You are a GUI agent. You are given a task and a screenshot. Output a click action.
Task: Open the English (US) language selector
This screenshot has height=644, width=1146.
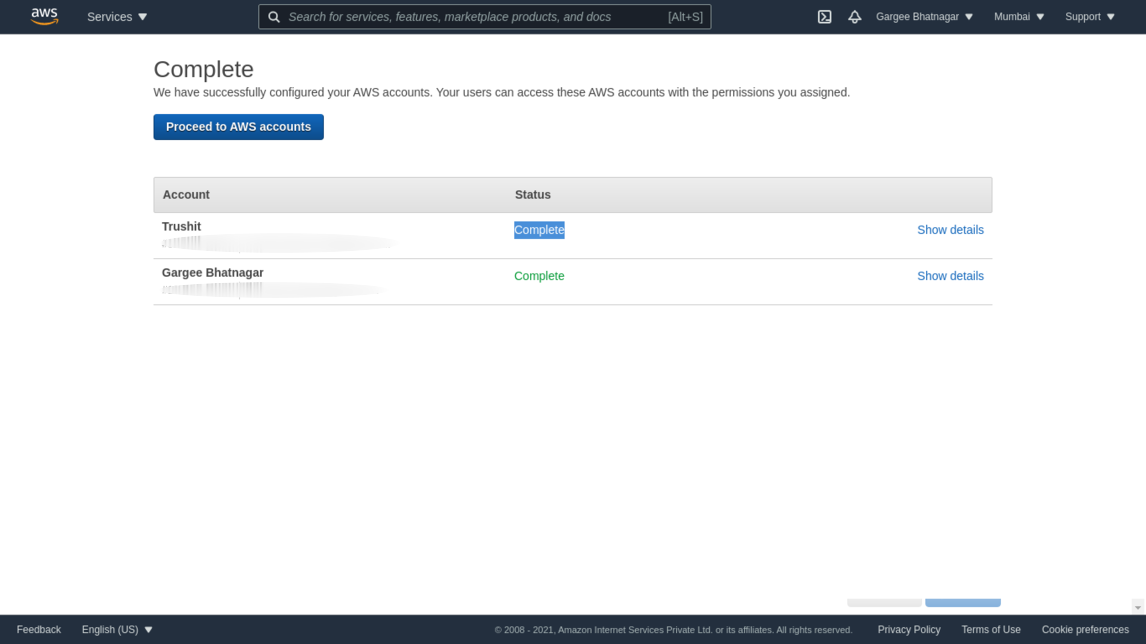click(117, 629)
